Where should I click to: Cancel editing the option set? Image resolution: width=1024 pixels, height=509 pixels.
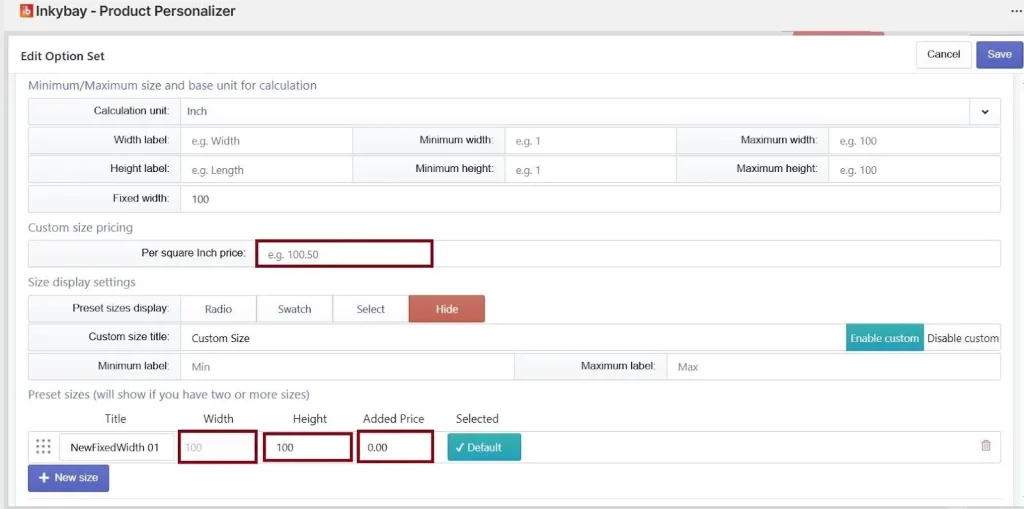pyautogui.click(x=943, y=55)
